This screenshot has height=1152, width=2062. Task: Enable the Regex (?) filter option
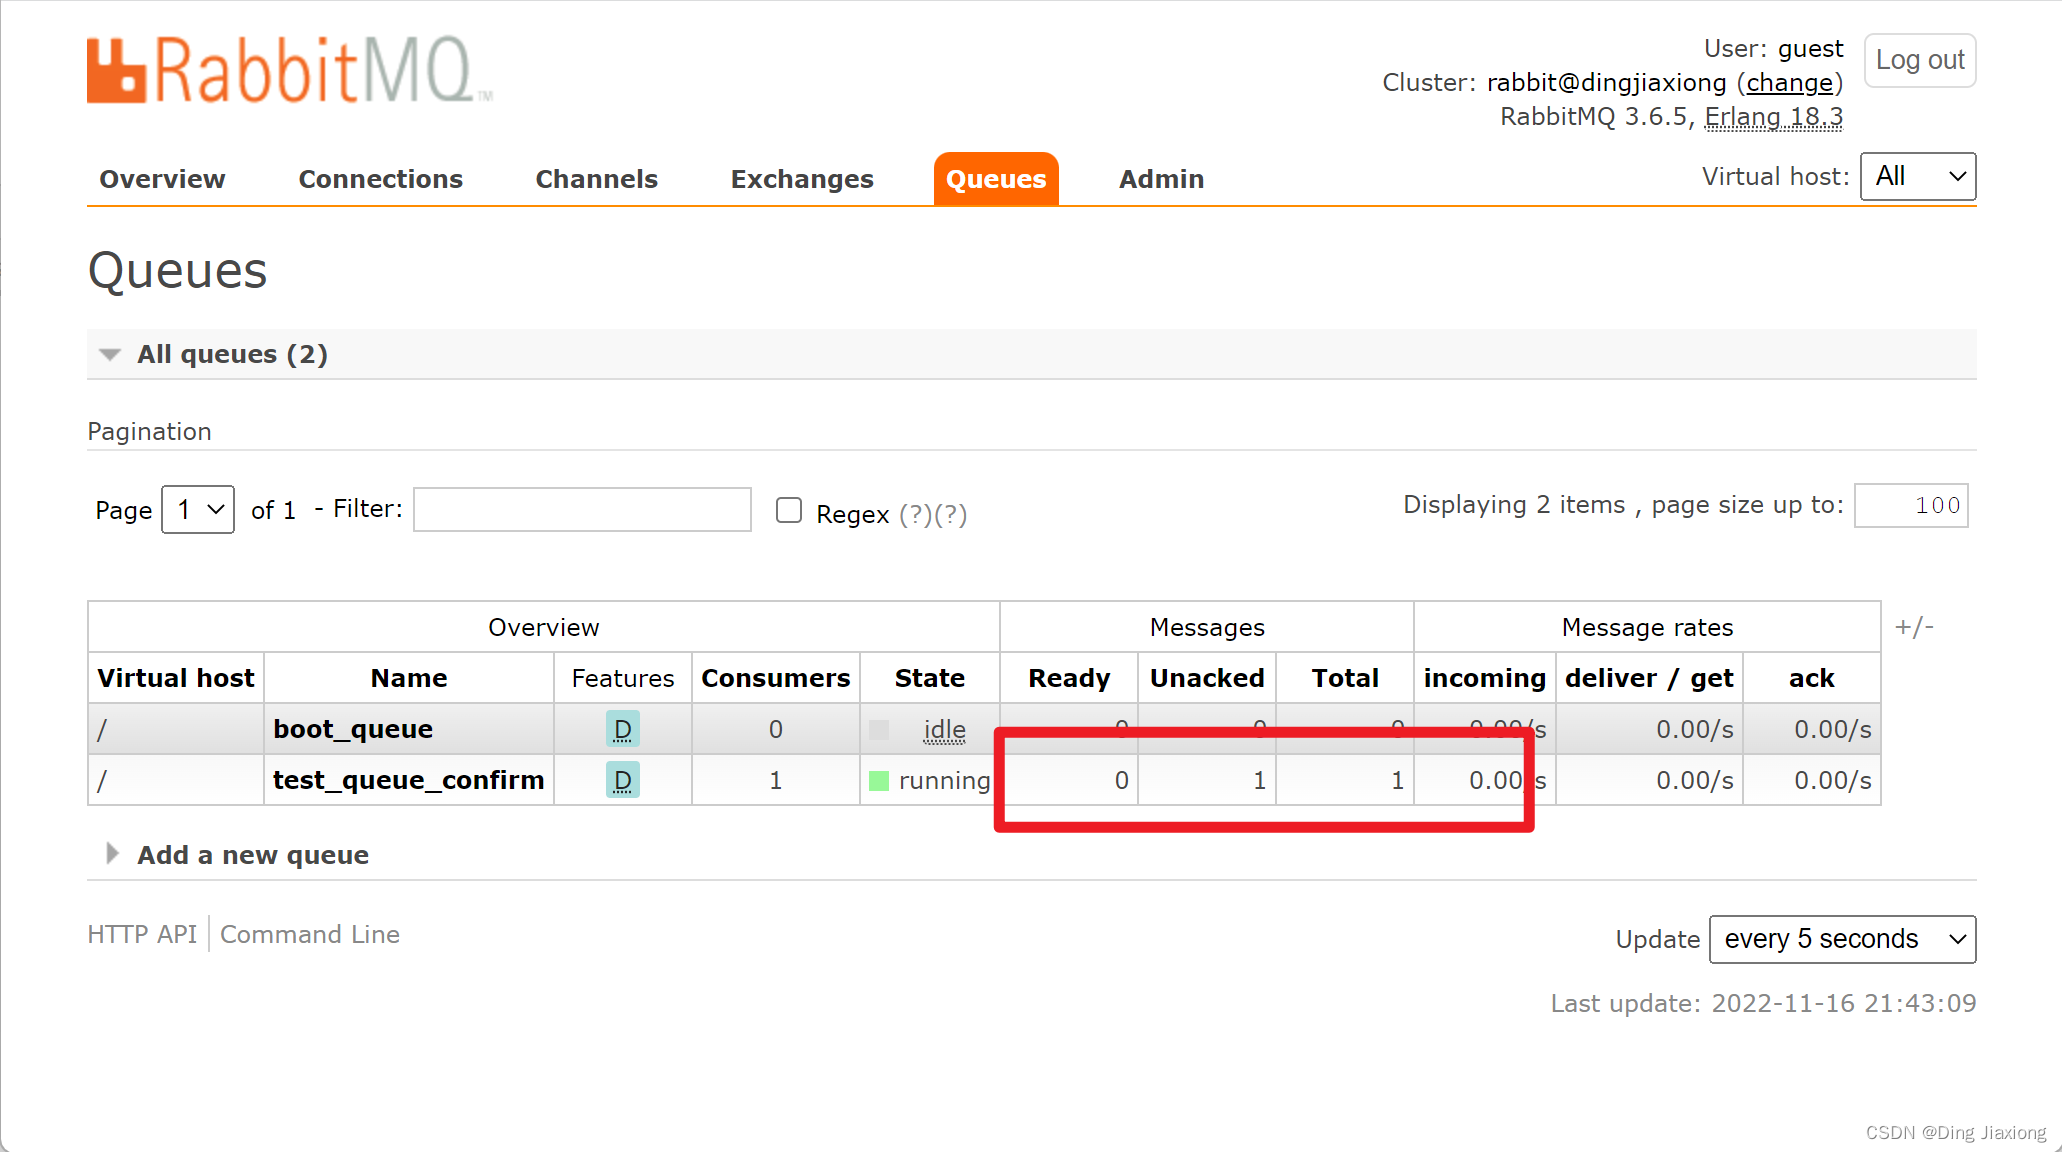[789, 513]
